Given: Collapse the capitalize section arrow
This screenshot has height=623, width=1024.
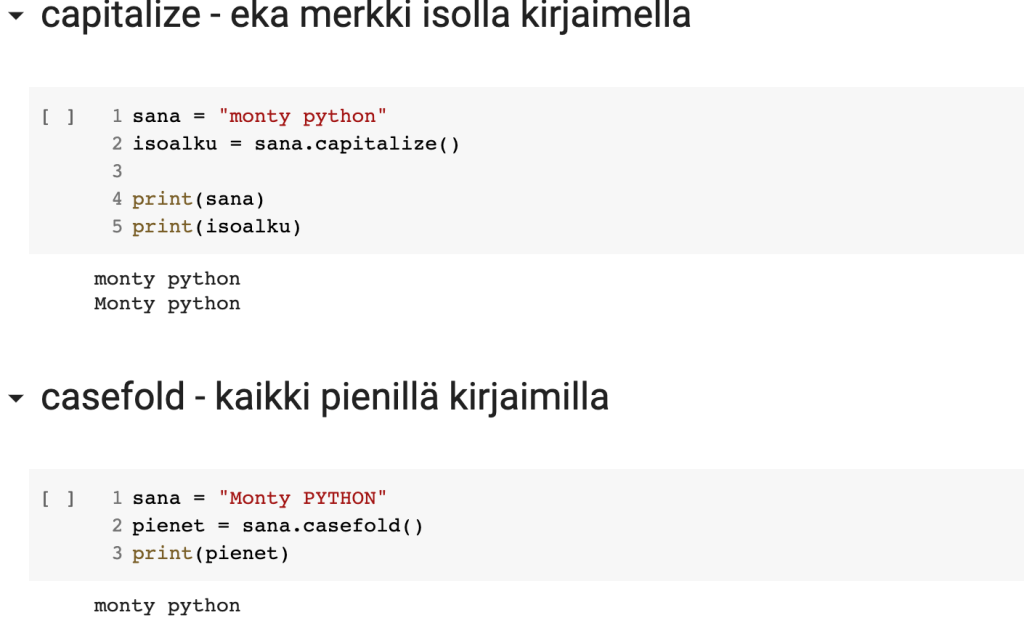Looking at the screenshot, I should [x=15, y=17].
